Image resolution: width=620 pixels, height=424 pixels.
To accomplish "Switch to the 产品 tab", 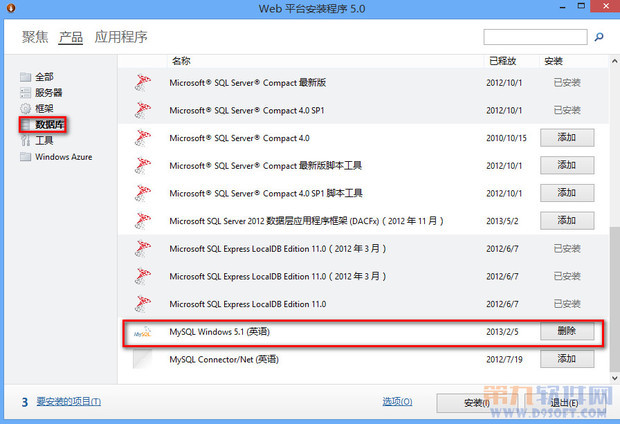I will coord(71,37).
